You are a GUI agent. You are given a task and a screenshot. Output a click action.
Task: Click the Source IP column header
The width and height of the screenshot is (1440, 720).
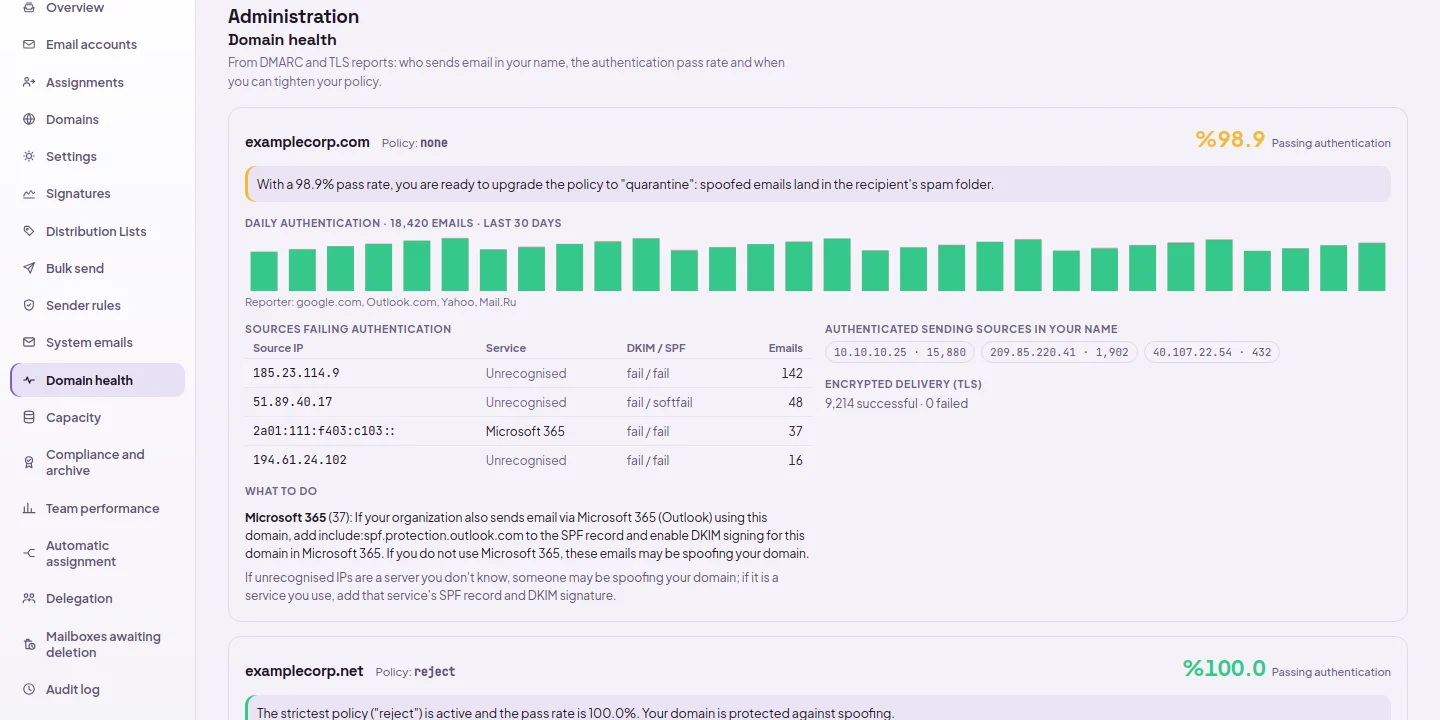[278, 348]
